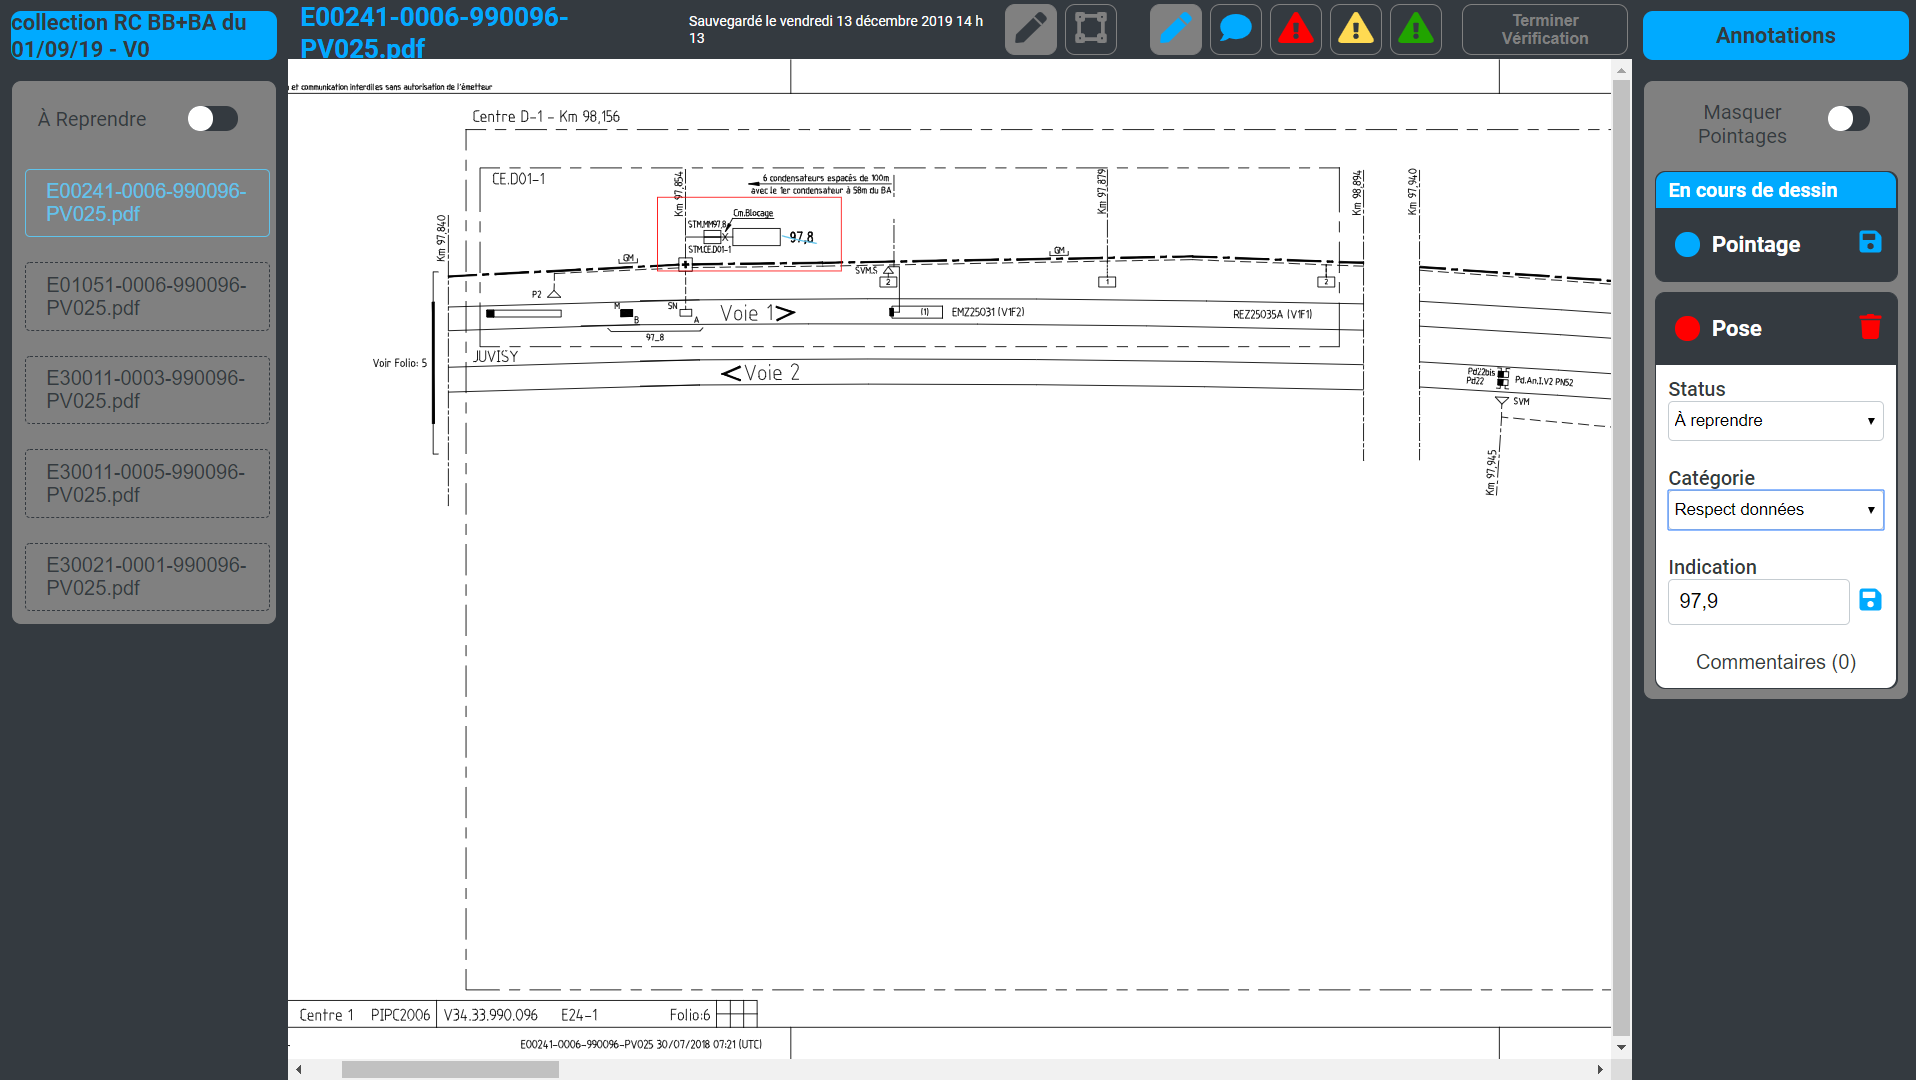Click Terminer Vérification
1916x1080 pixels.
(x=1544, y=29)
